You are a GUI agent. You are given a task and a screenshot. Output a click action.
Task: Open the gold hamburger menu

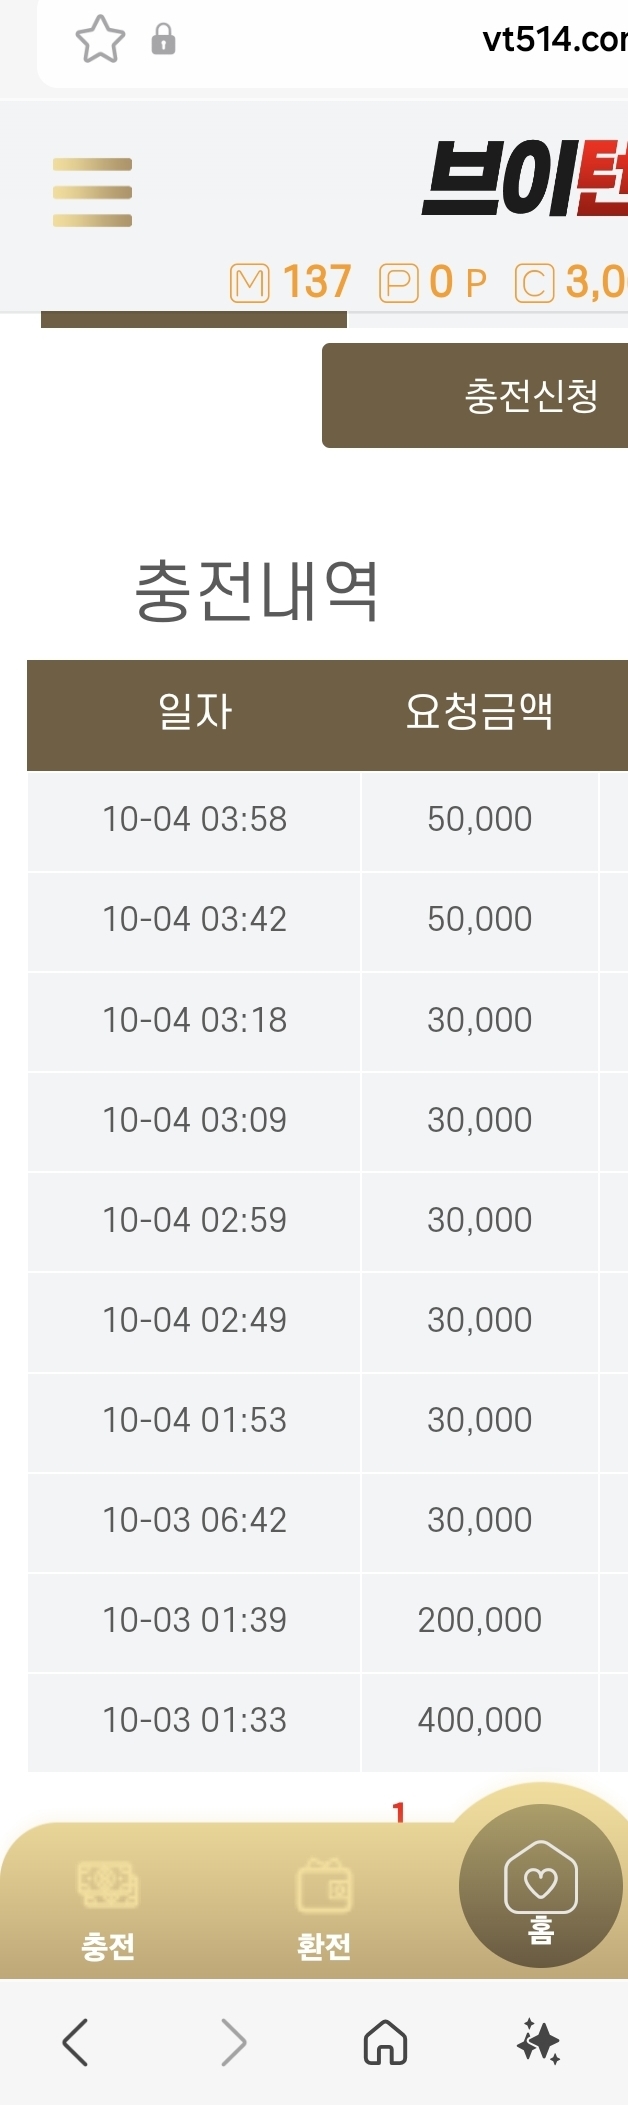tap(92, 192)
